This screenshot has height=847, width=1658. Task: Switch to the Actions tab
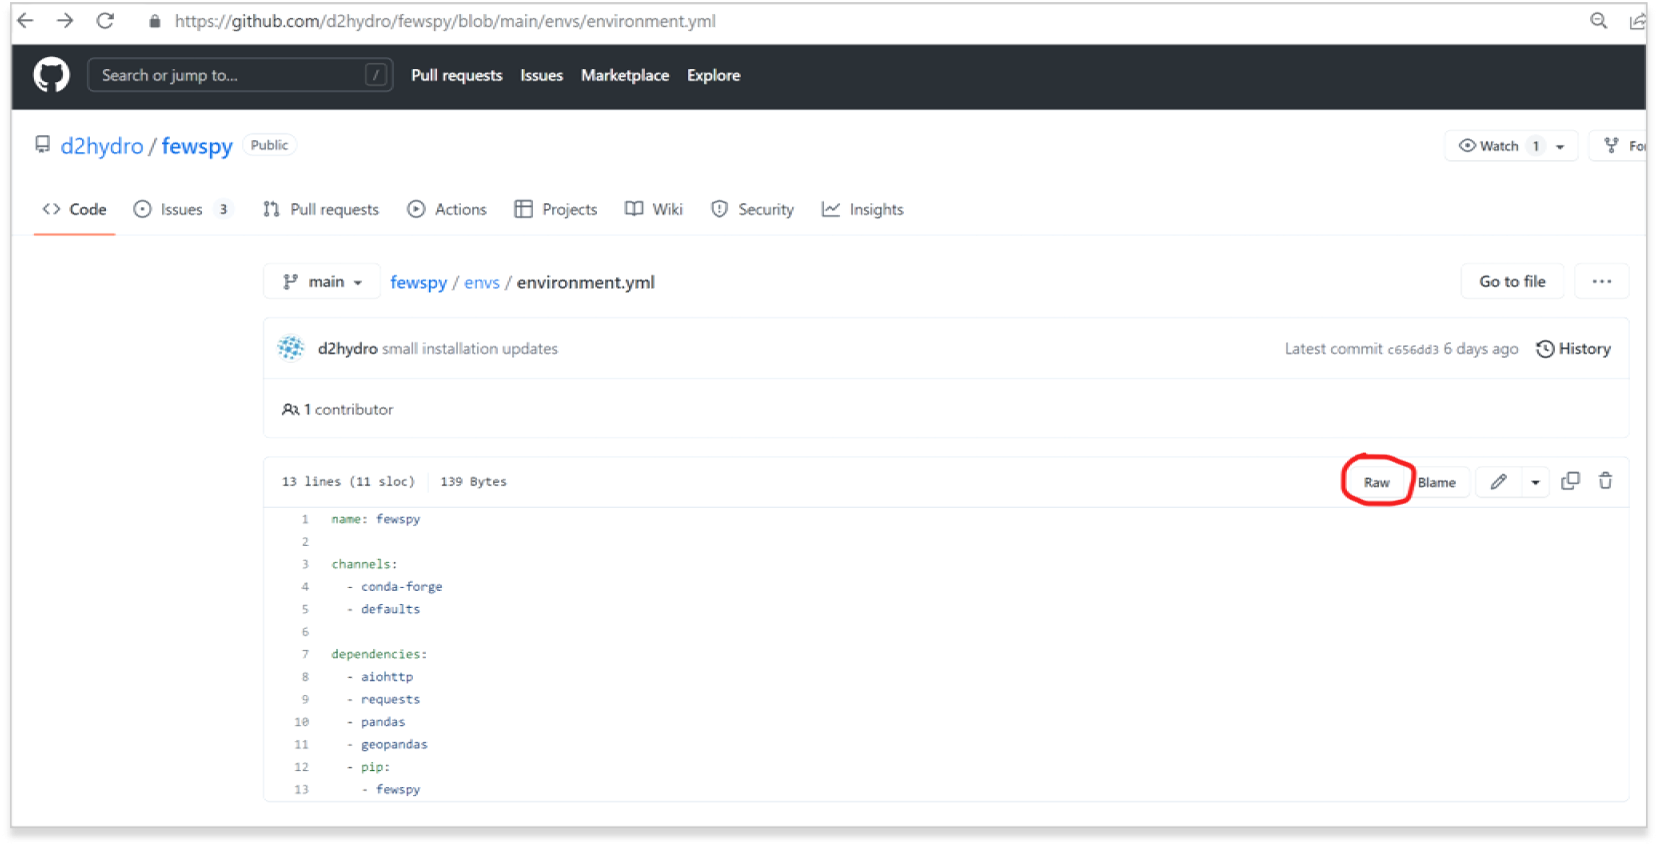click(447, 209)
